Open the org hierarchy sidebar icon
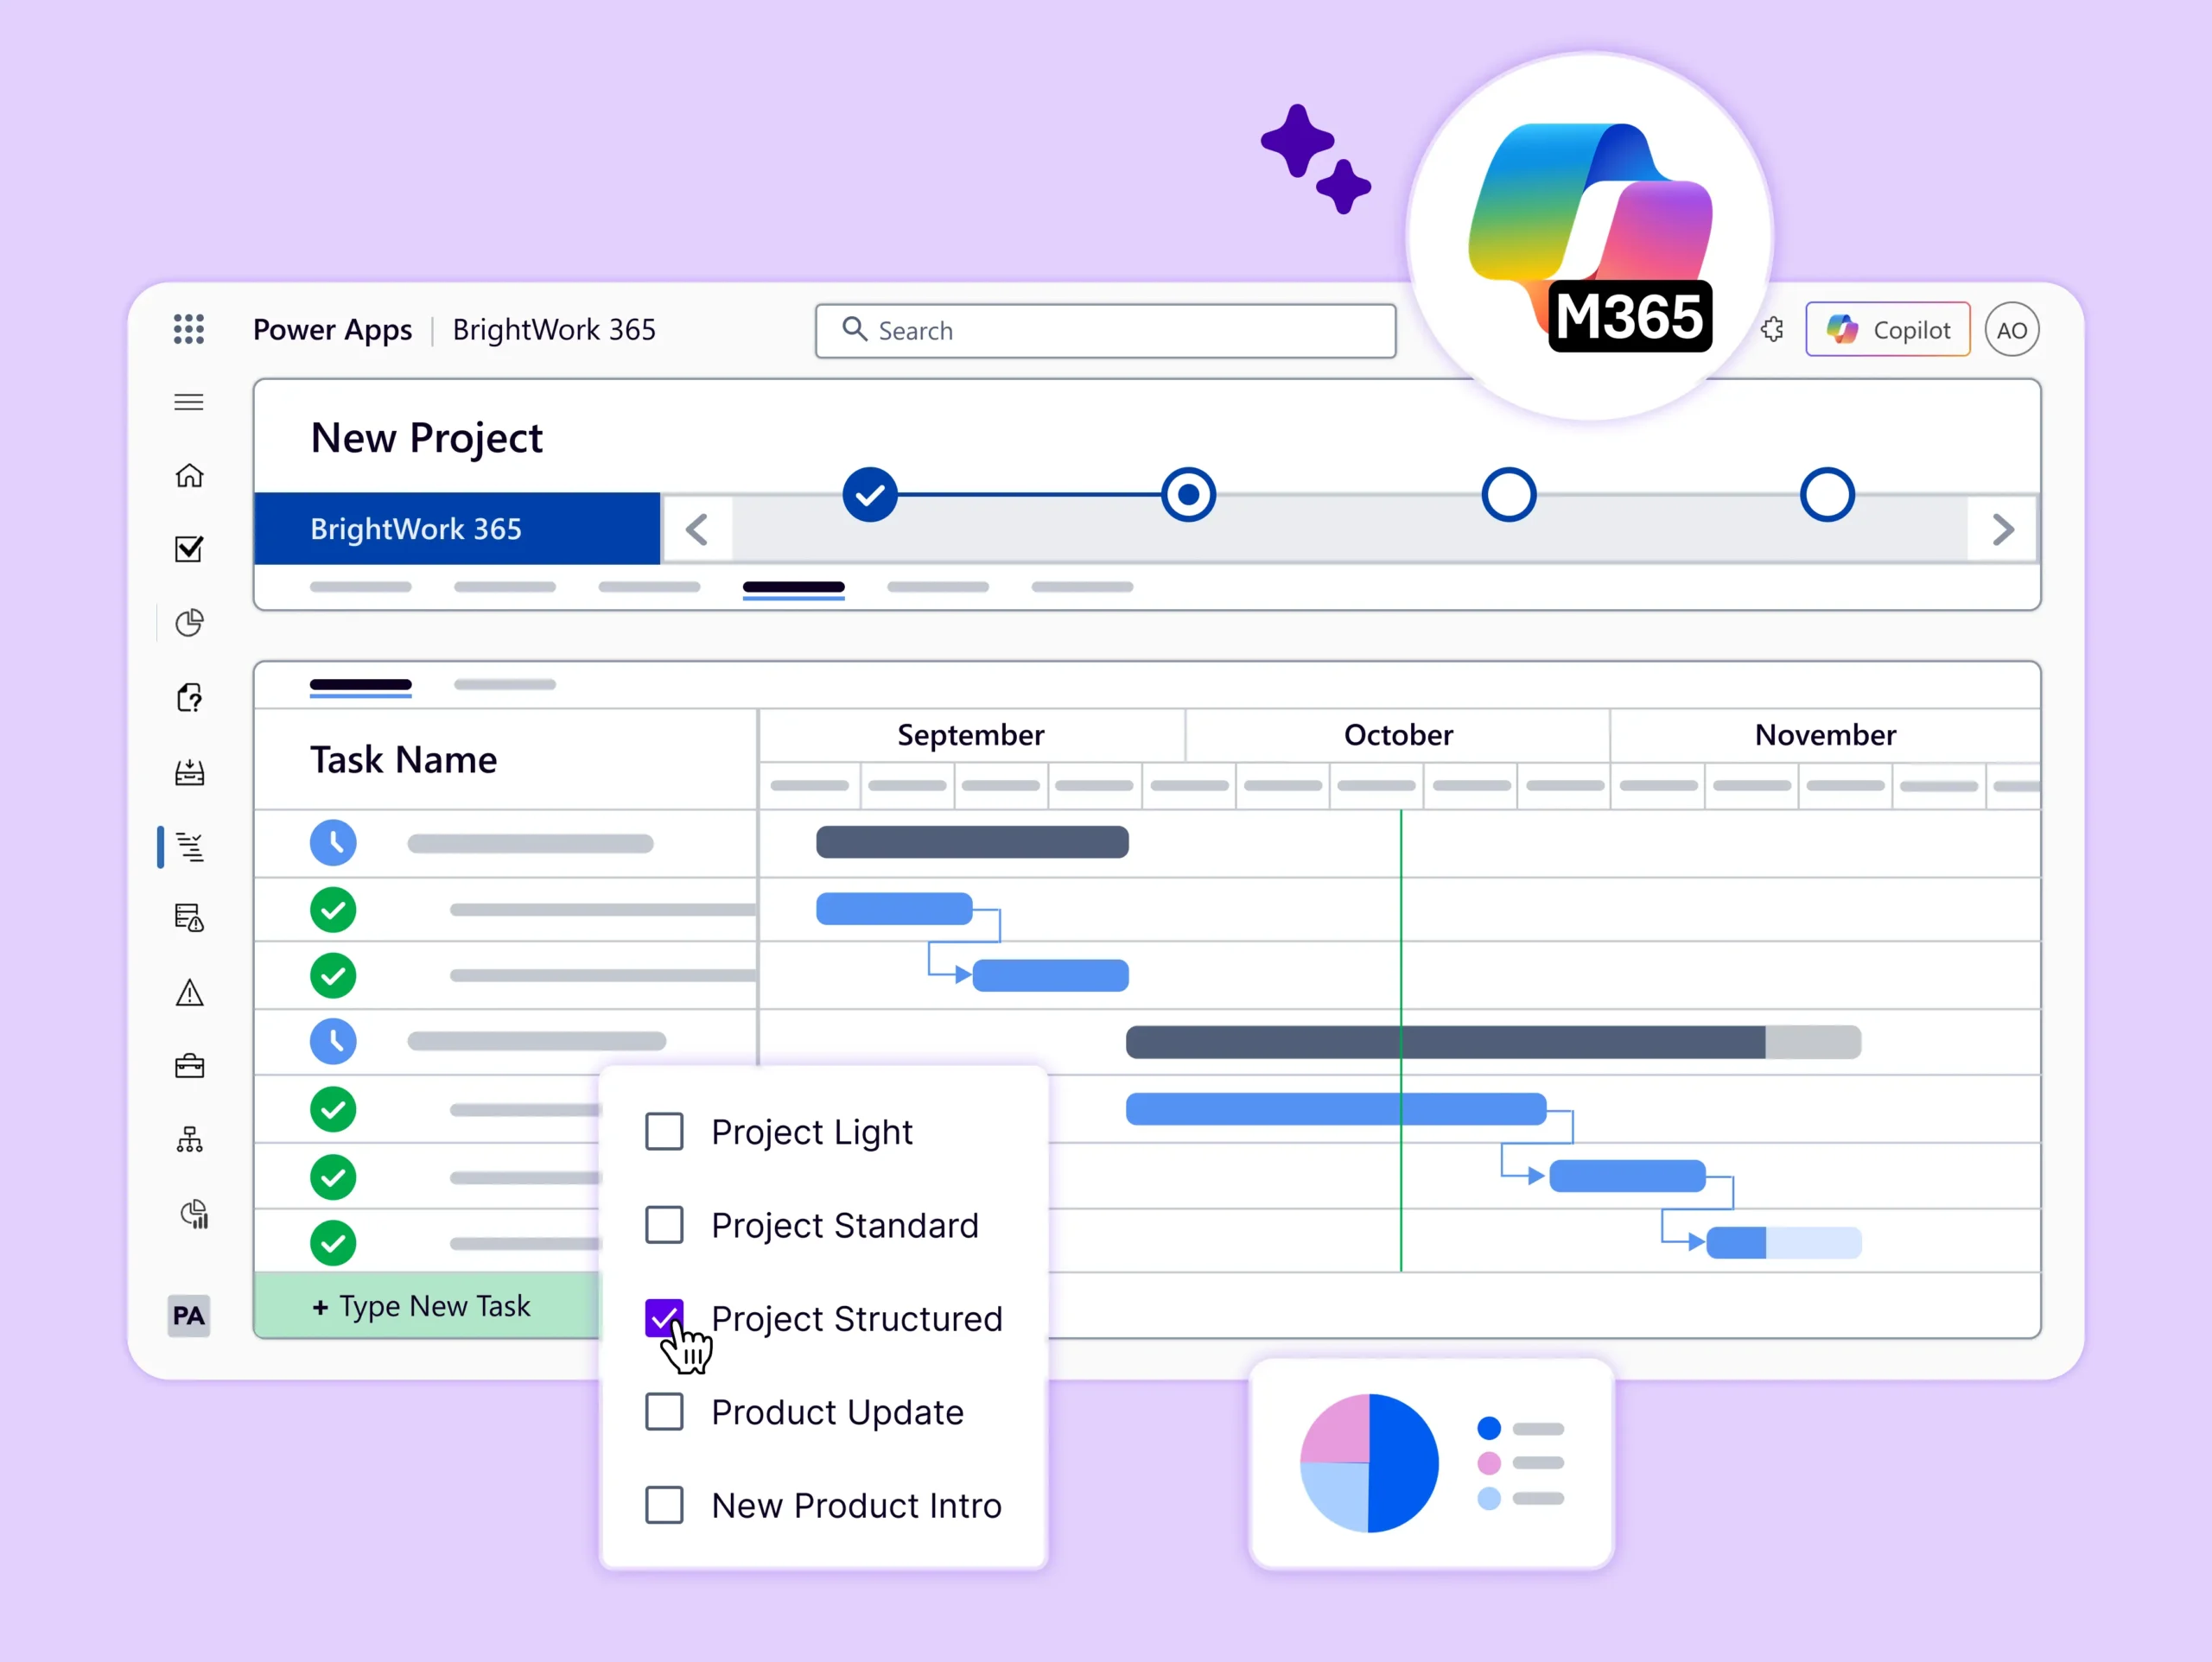This screenshot has height=1662, width=2212. 189,1140
